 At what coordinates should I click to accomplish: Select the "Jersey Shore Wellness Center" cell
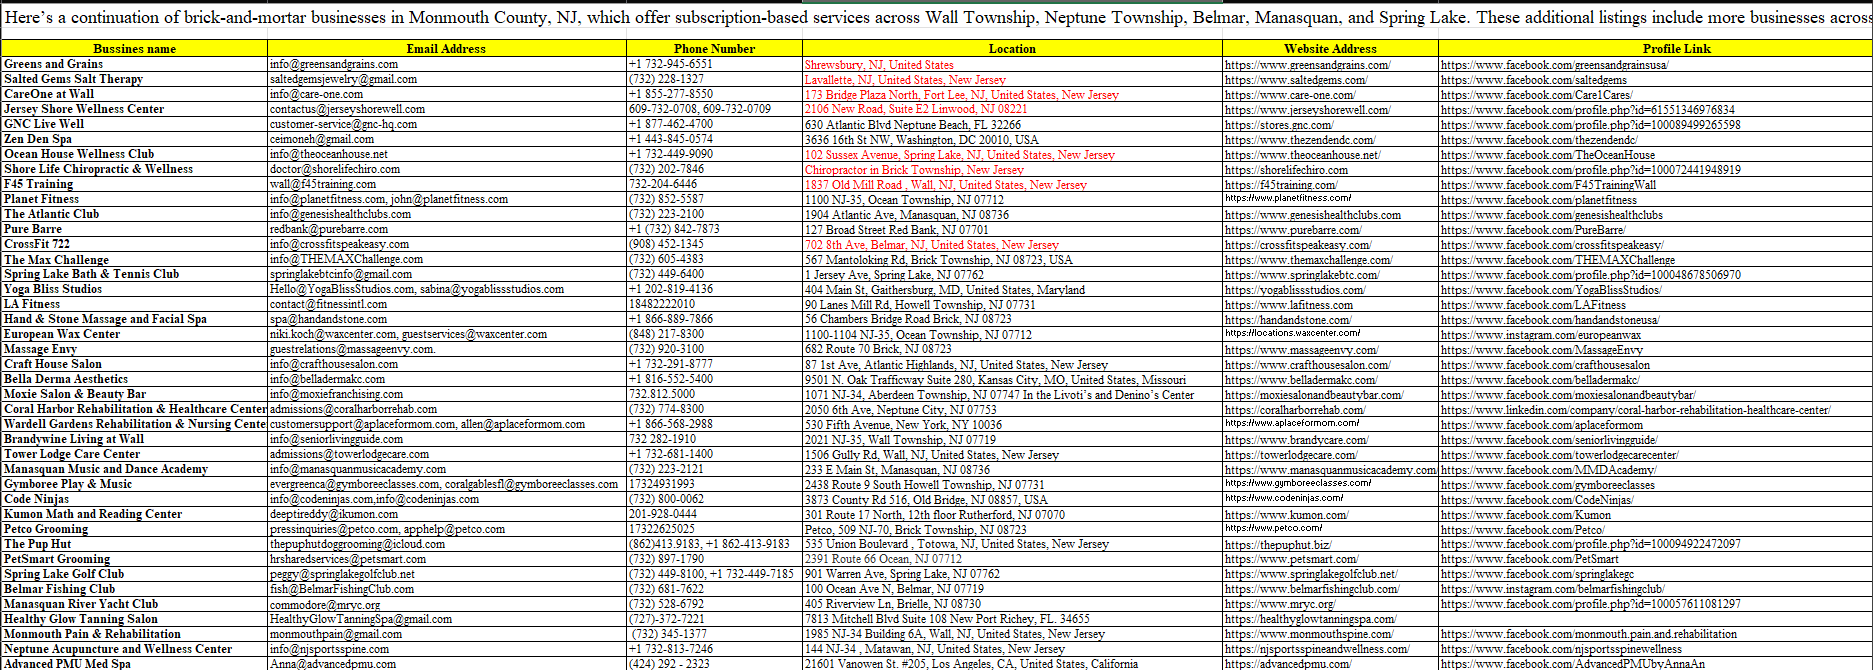coord(134,109)
